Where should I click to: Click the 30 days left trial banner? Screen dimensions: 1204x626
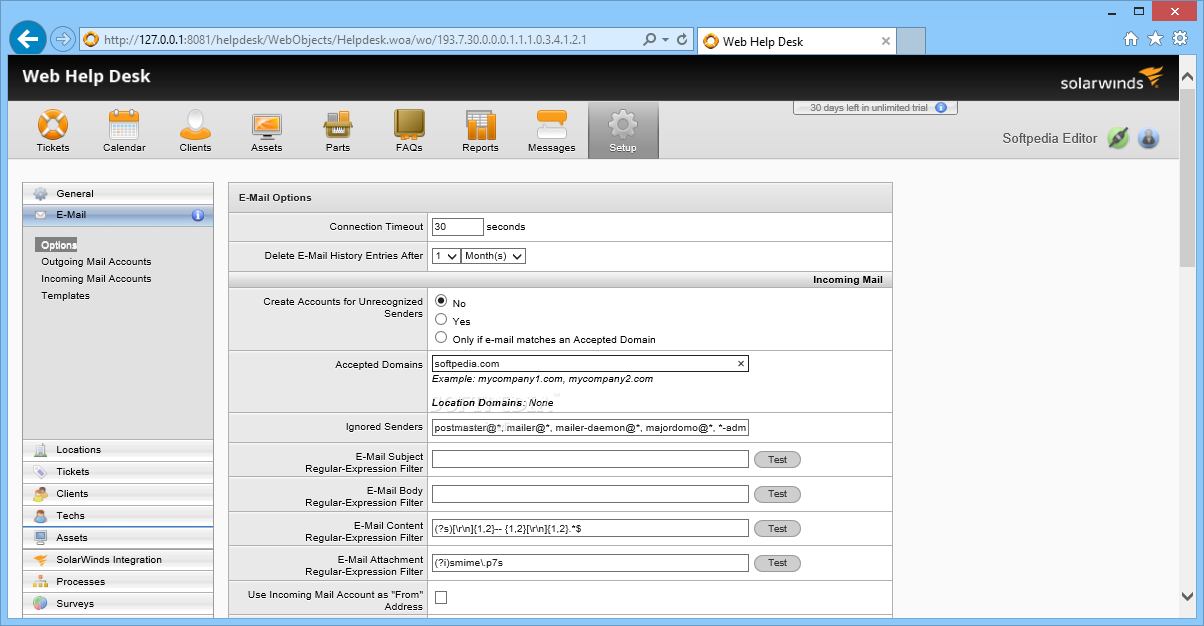[x=876, y=108]
